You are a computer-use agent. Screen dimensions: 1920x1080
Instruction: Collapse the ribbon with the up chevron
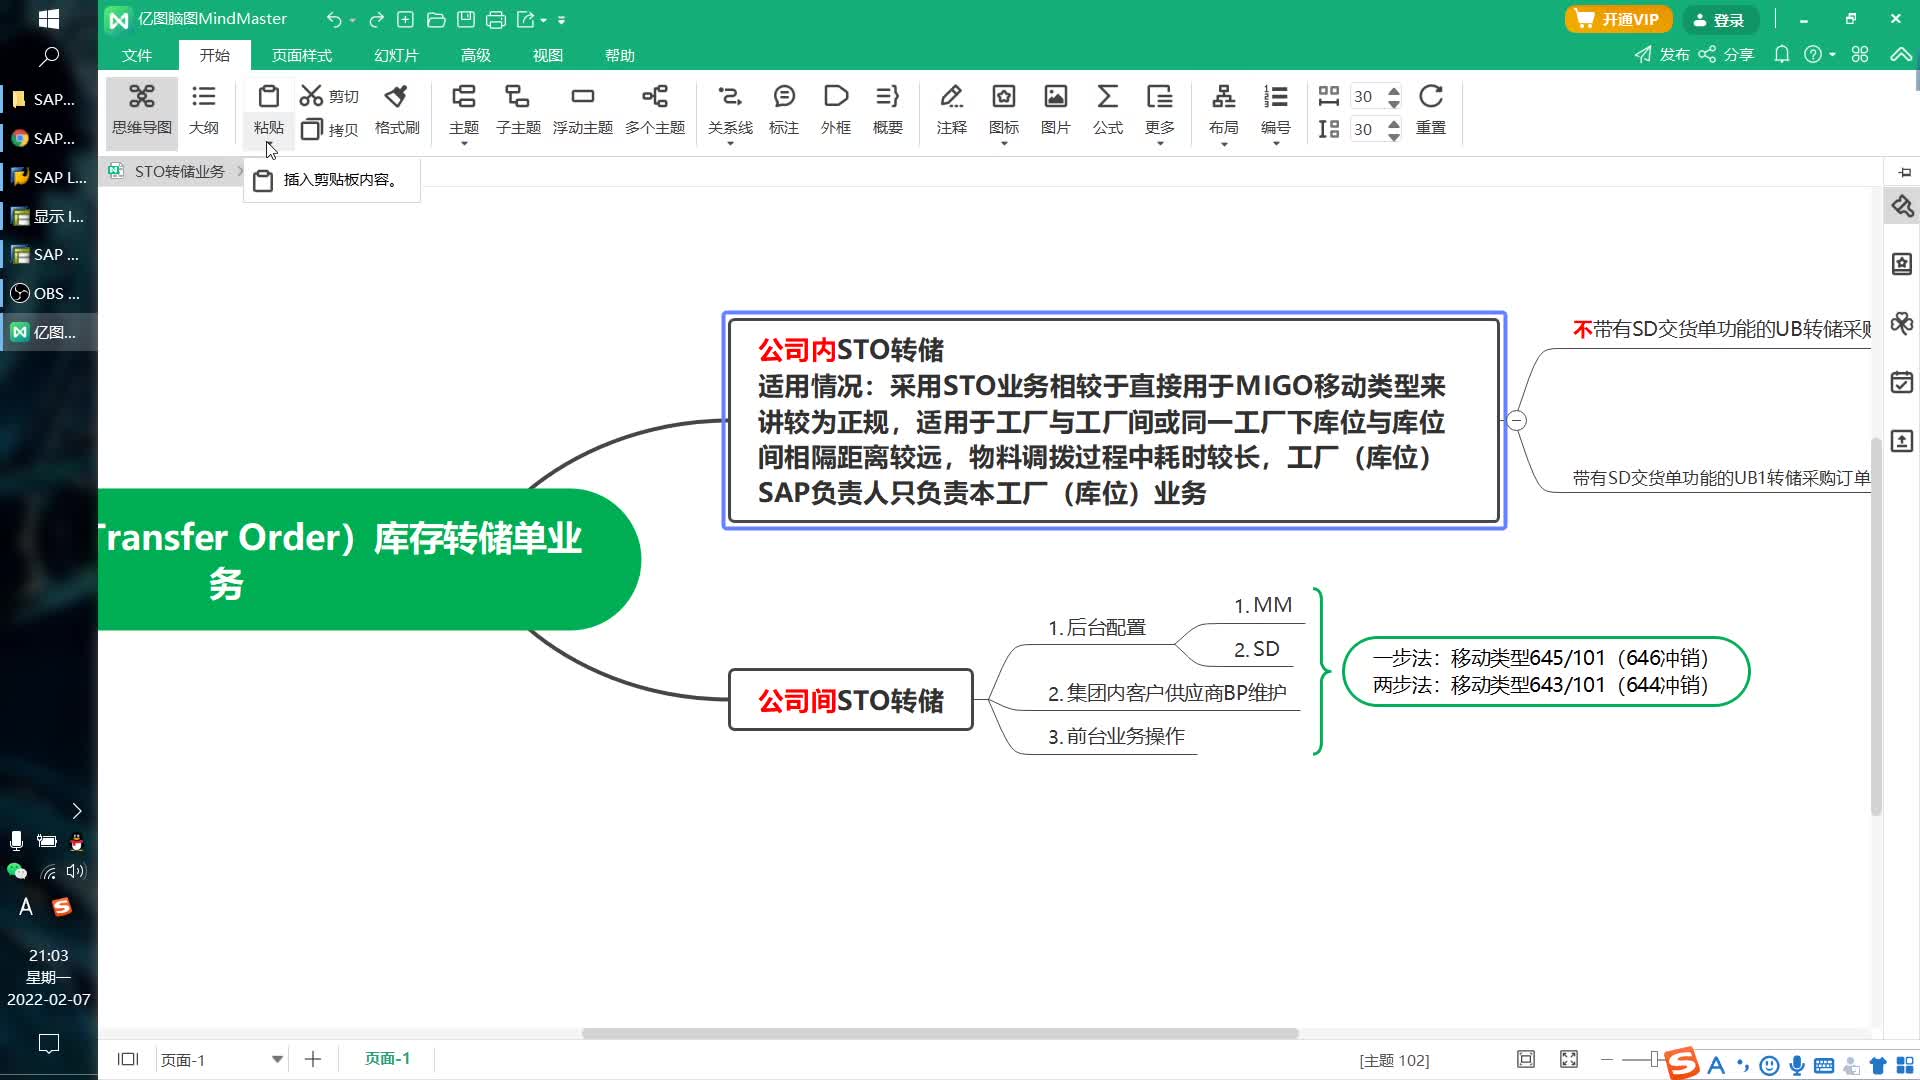tap(1900, 54)
